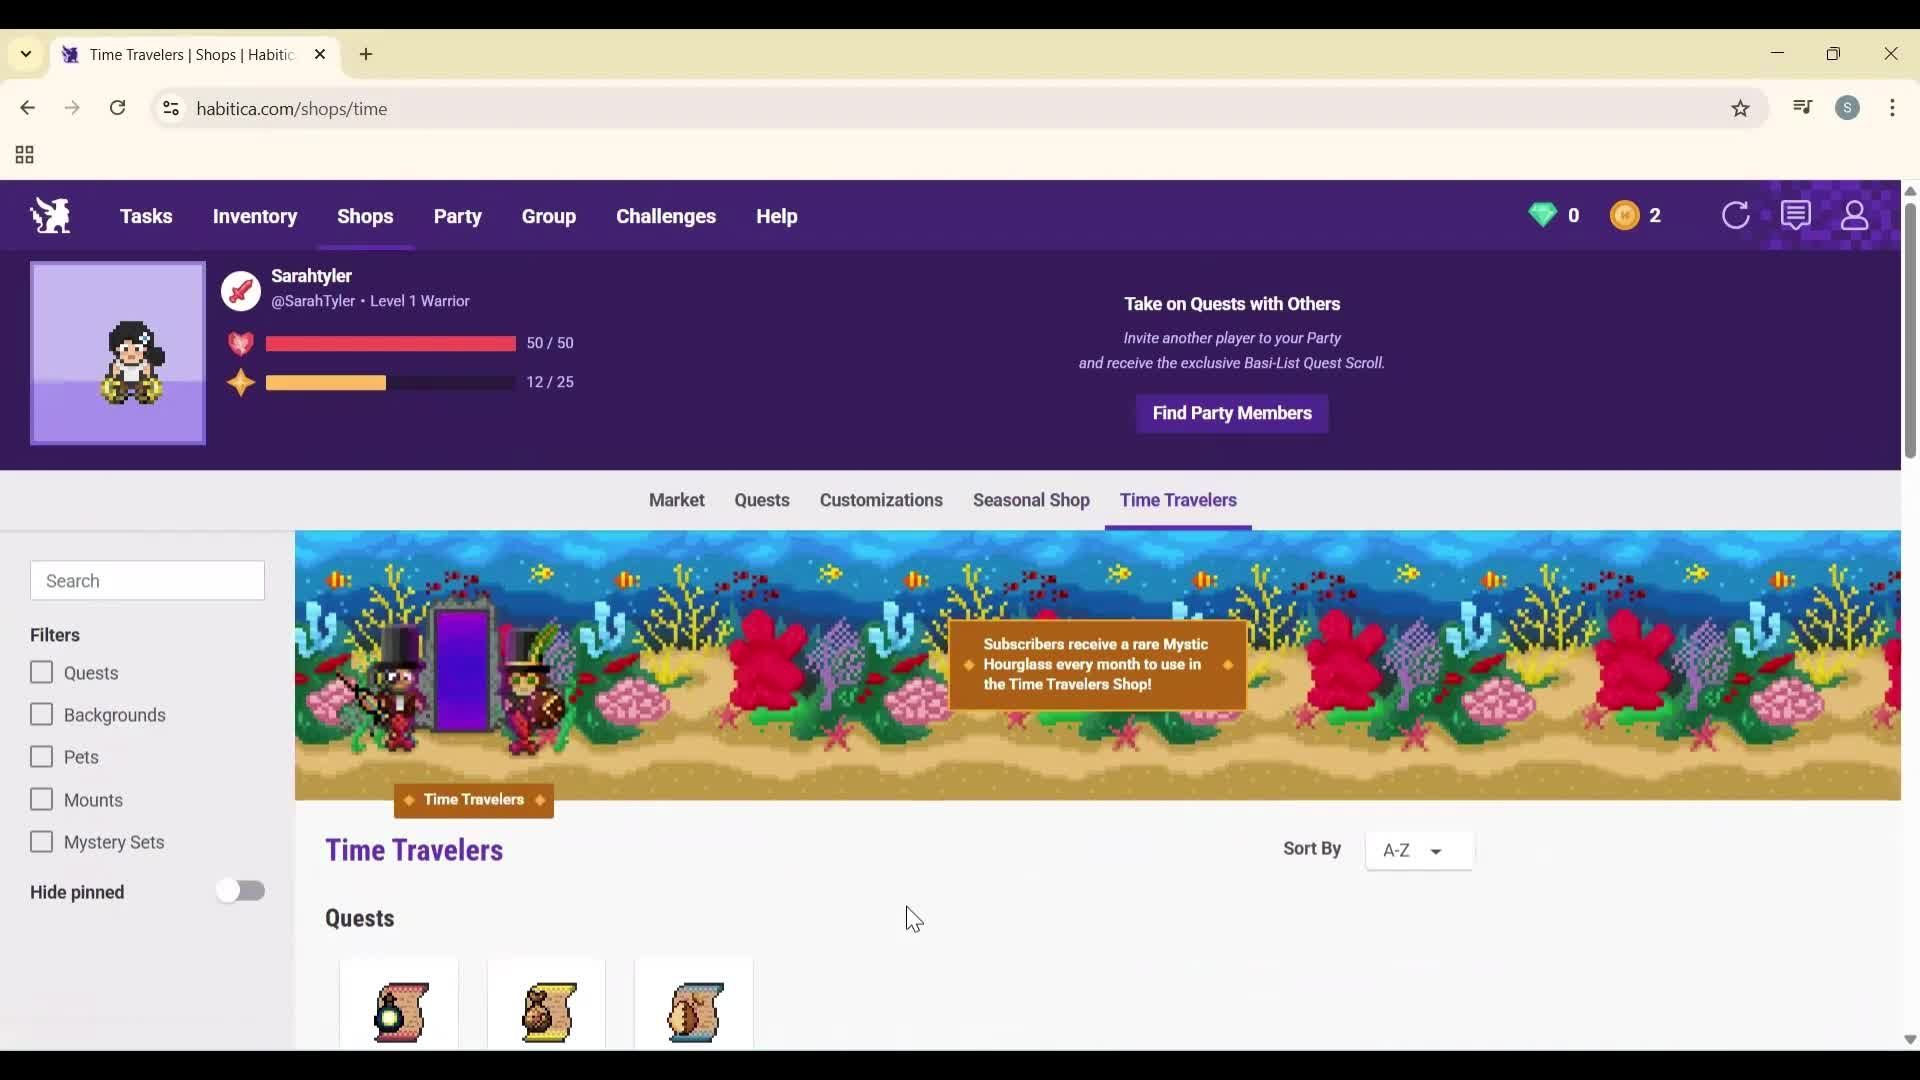Turn on the Hide pinned toggle
The width and height of the screenshot is (1920, 1080).
point(241,890)
